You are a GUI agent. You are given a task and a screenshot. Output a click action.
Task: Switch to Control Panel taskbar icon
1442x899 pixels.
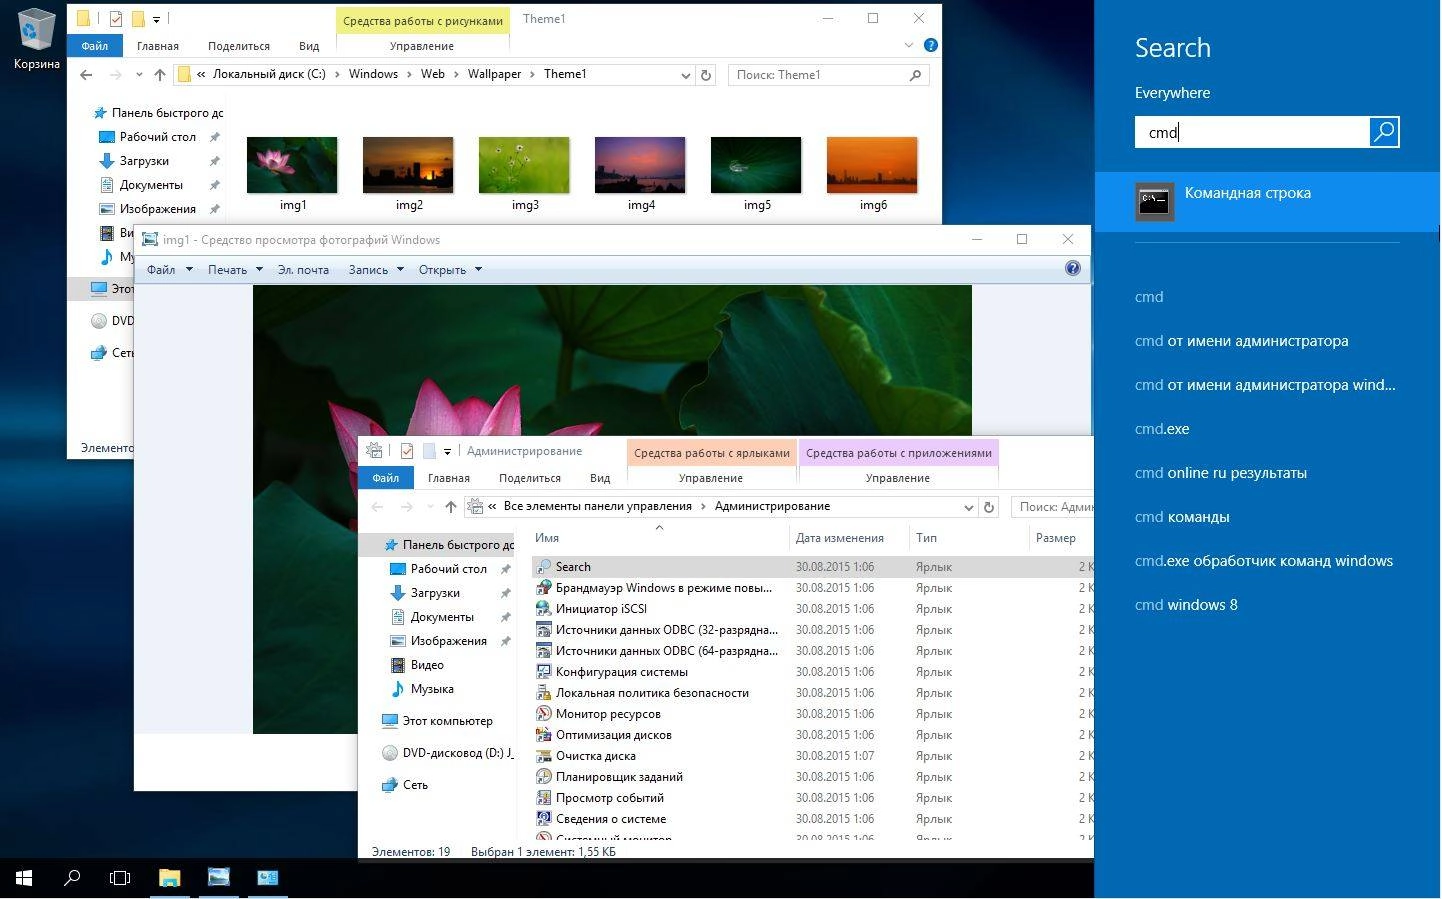(x=267, y=878)
